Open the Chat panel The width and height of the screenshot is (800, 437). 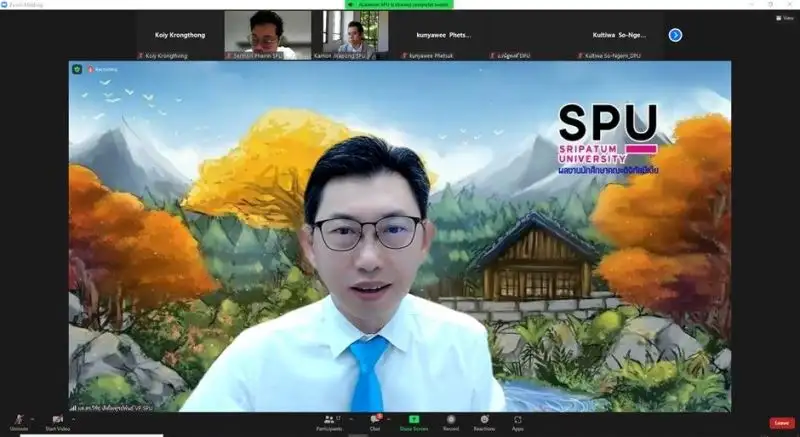[x=375, y=421]
